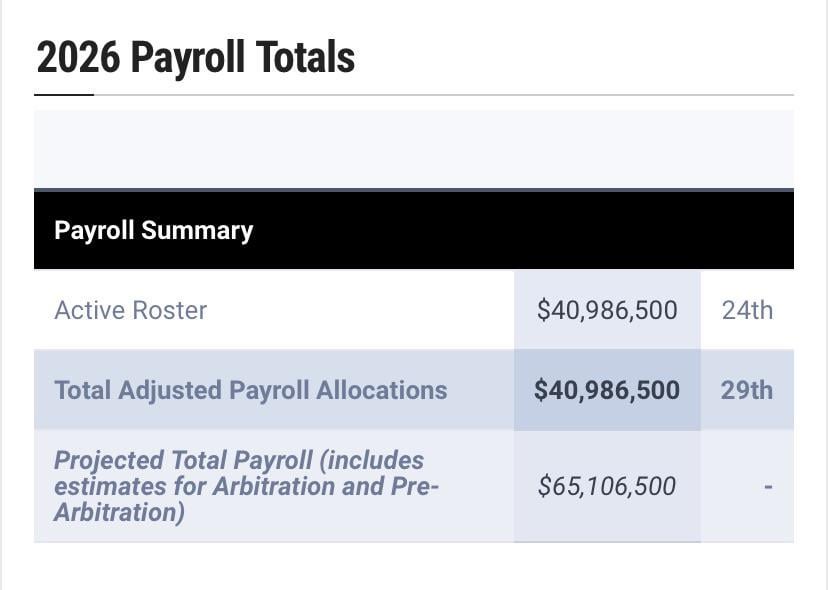Viewport: 828px width, 590px height.
Task: Select the bold $40,986,500 allocations amount
Action: tap(606, 390)
